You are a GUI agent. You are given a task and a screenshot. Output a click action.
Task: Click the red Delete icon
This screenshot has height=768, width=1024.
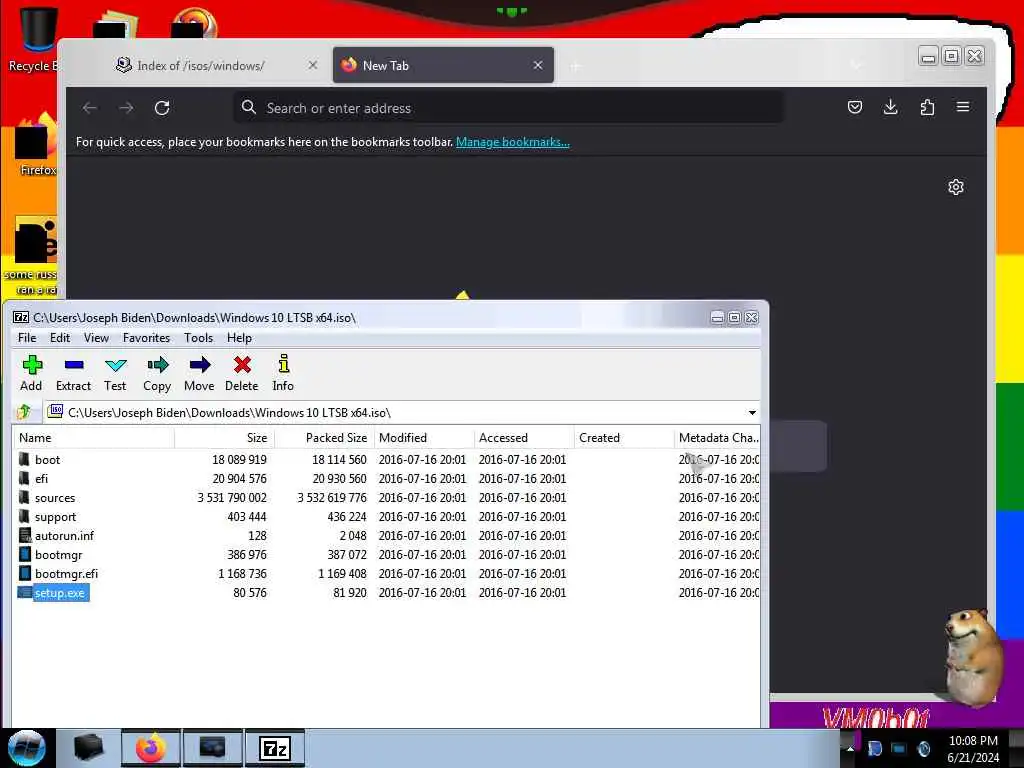click(242, 373)
